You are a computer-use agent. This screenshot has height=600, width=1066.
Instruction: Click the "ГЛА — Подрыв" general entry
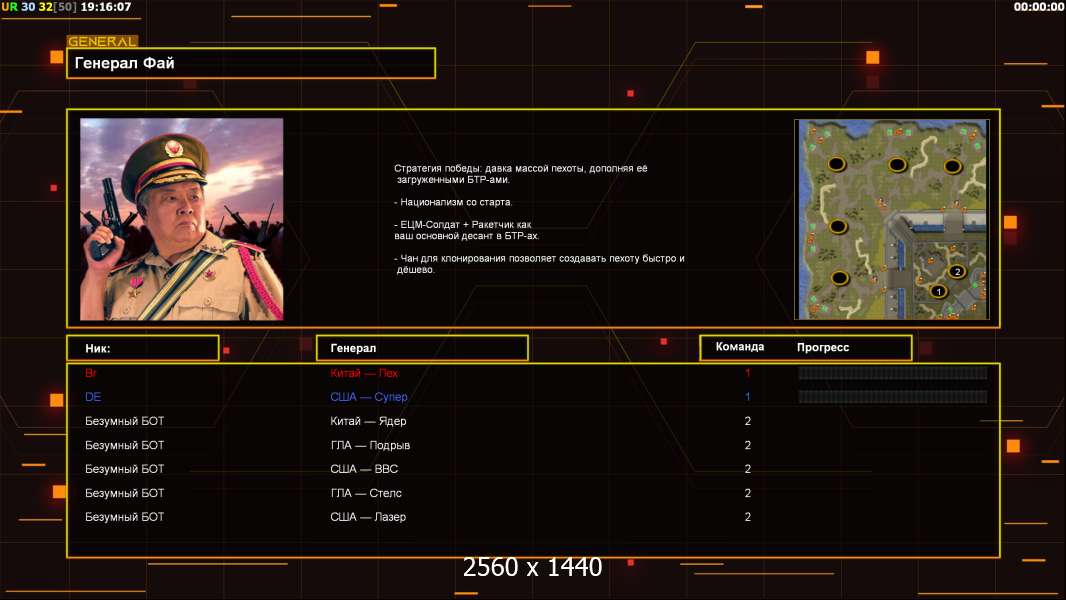[x=371, y=445]
